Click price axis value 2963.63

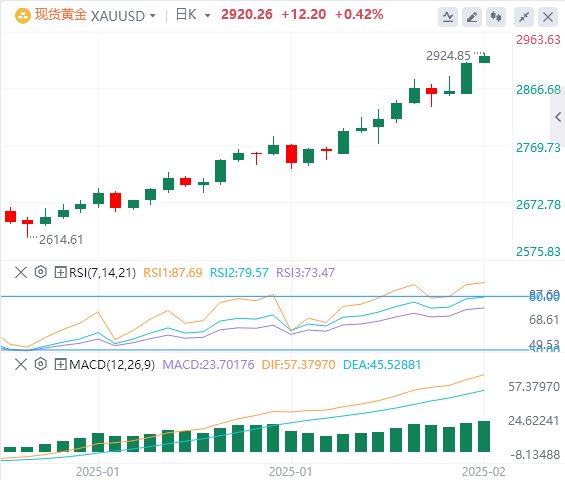pos(538,40)
